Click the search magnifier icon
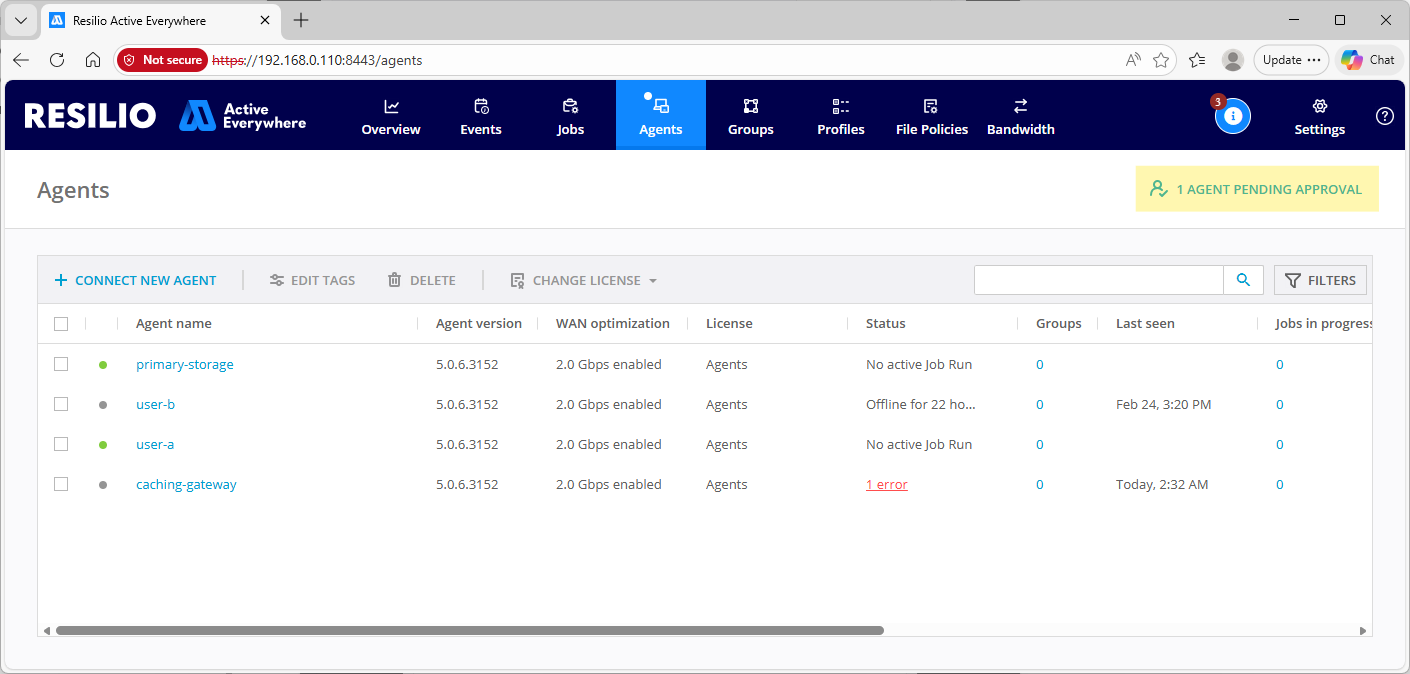Image resolution: width=1410 pixels, height=674 pixels. 1243,280
